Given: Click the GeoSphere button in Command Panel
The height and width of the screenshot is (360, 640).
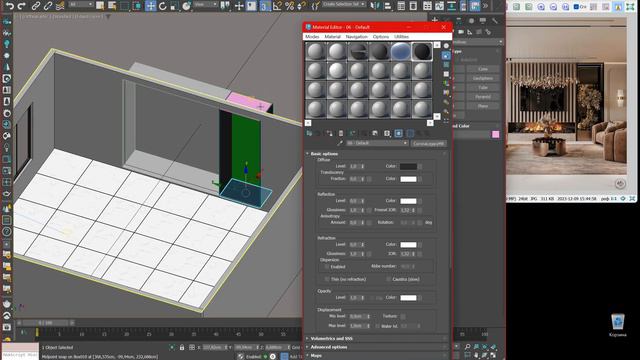Looking at the screenshot, I should point(483,78).
